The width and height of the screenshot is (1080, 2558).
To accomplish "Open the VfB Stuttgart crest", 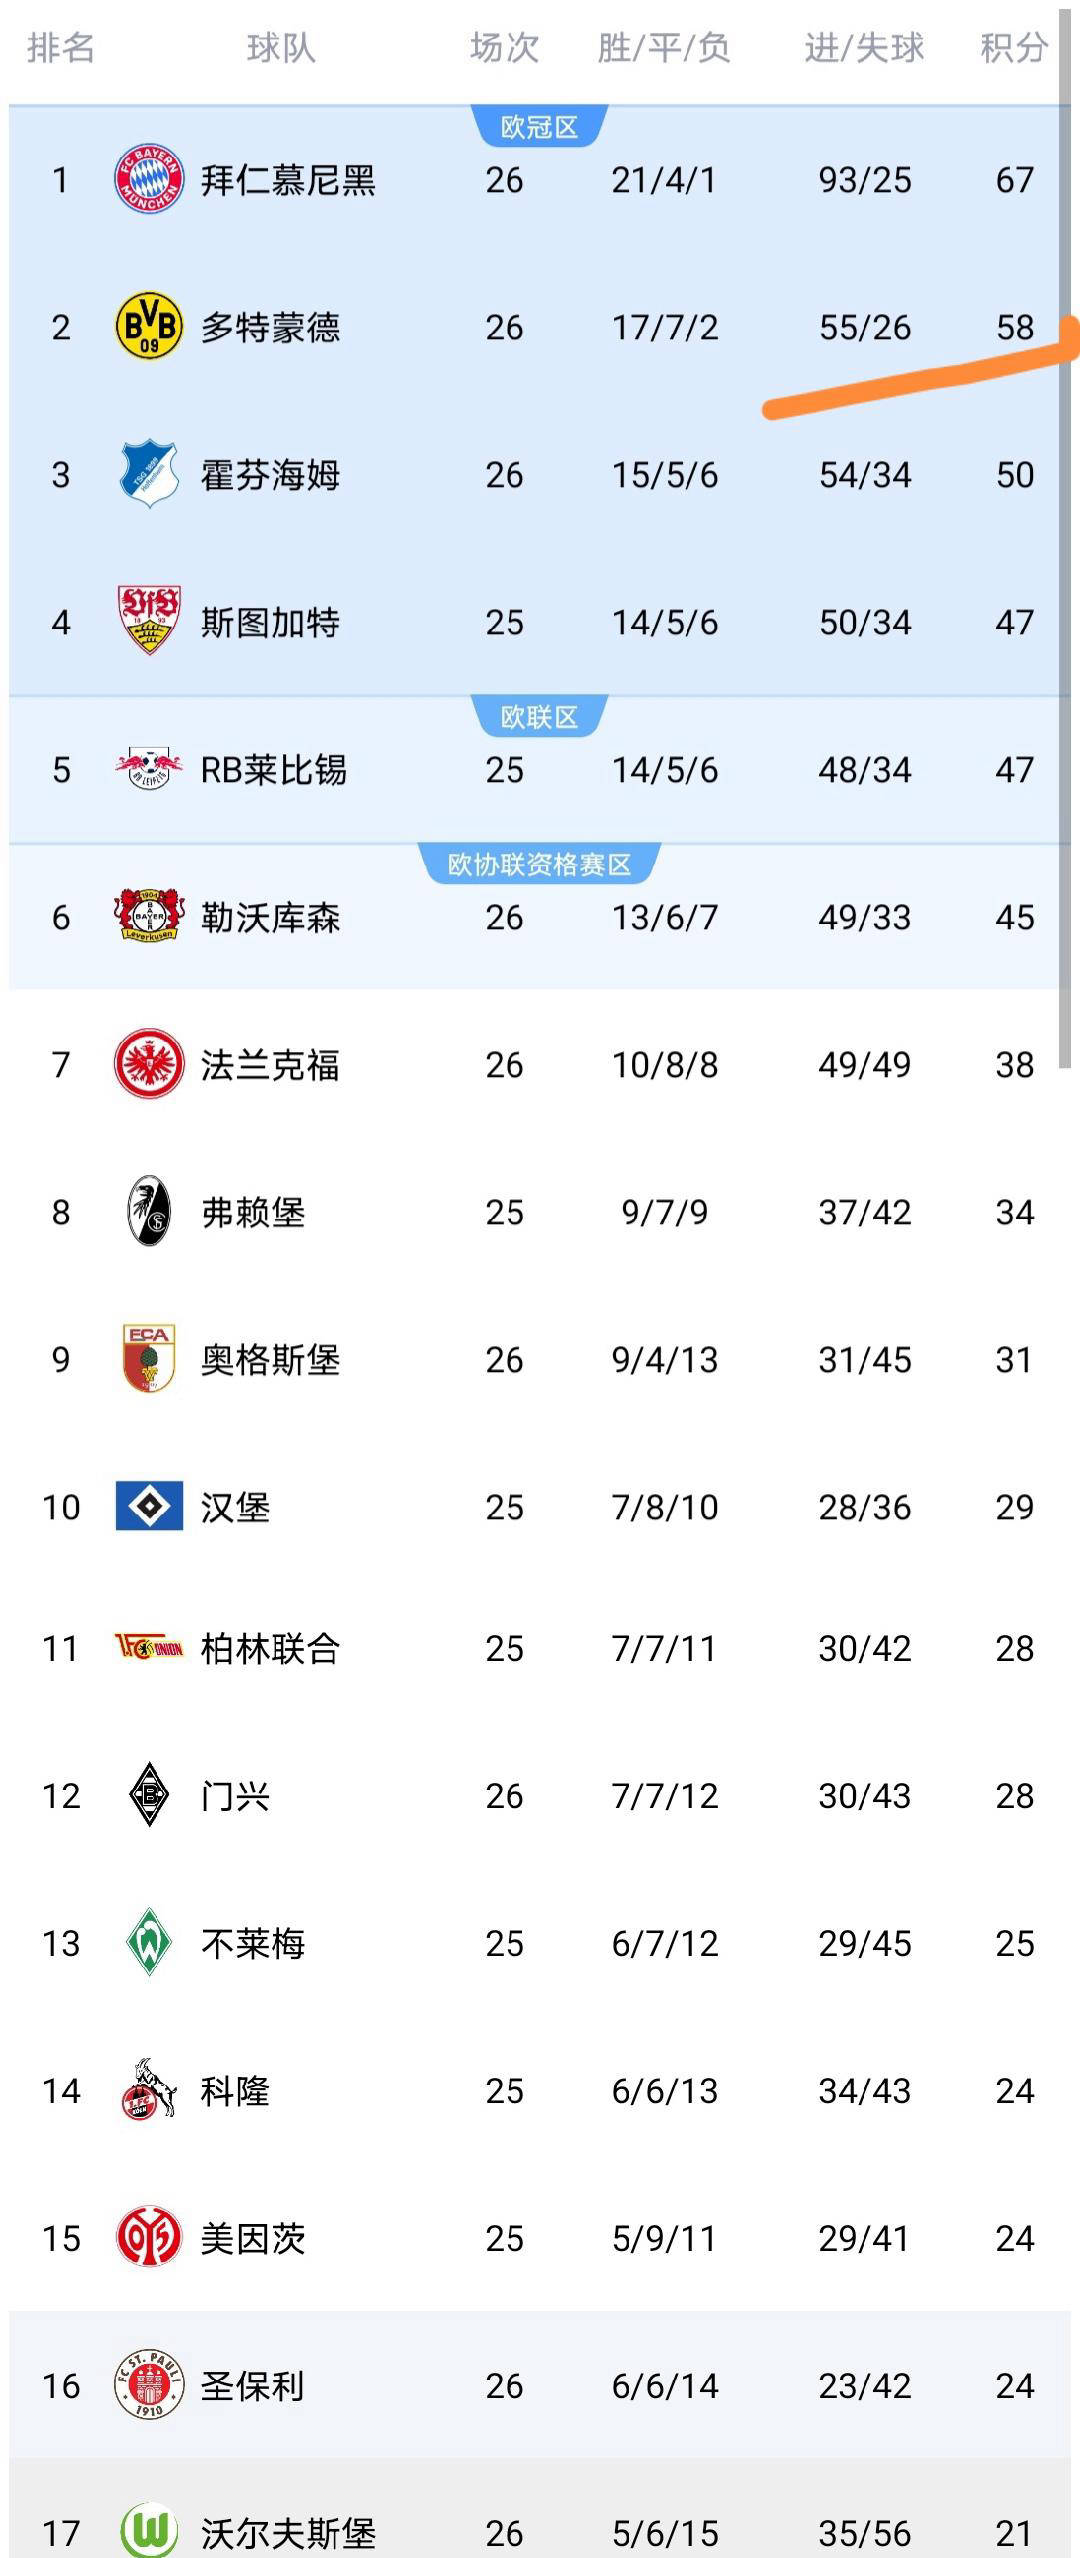I will click(x=149, y=621).
